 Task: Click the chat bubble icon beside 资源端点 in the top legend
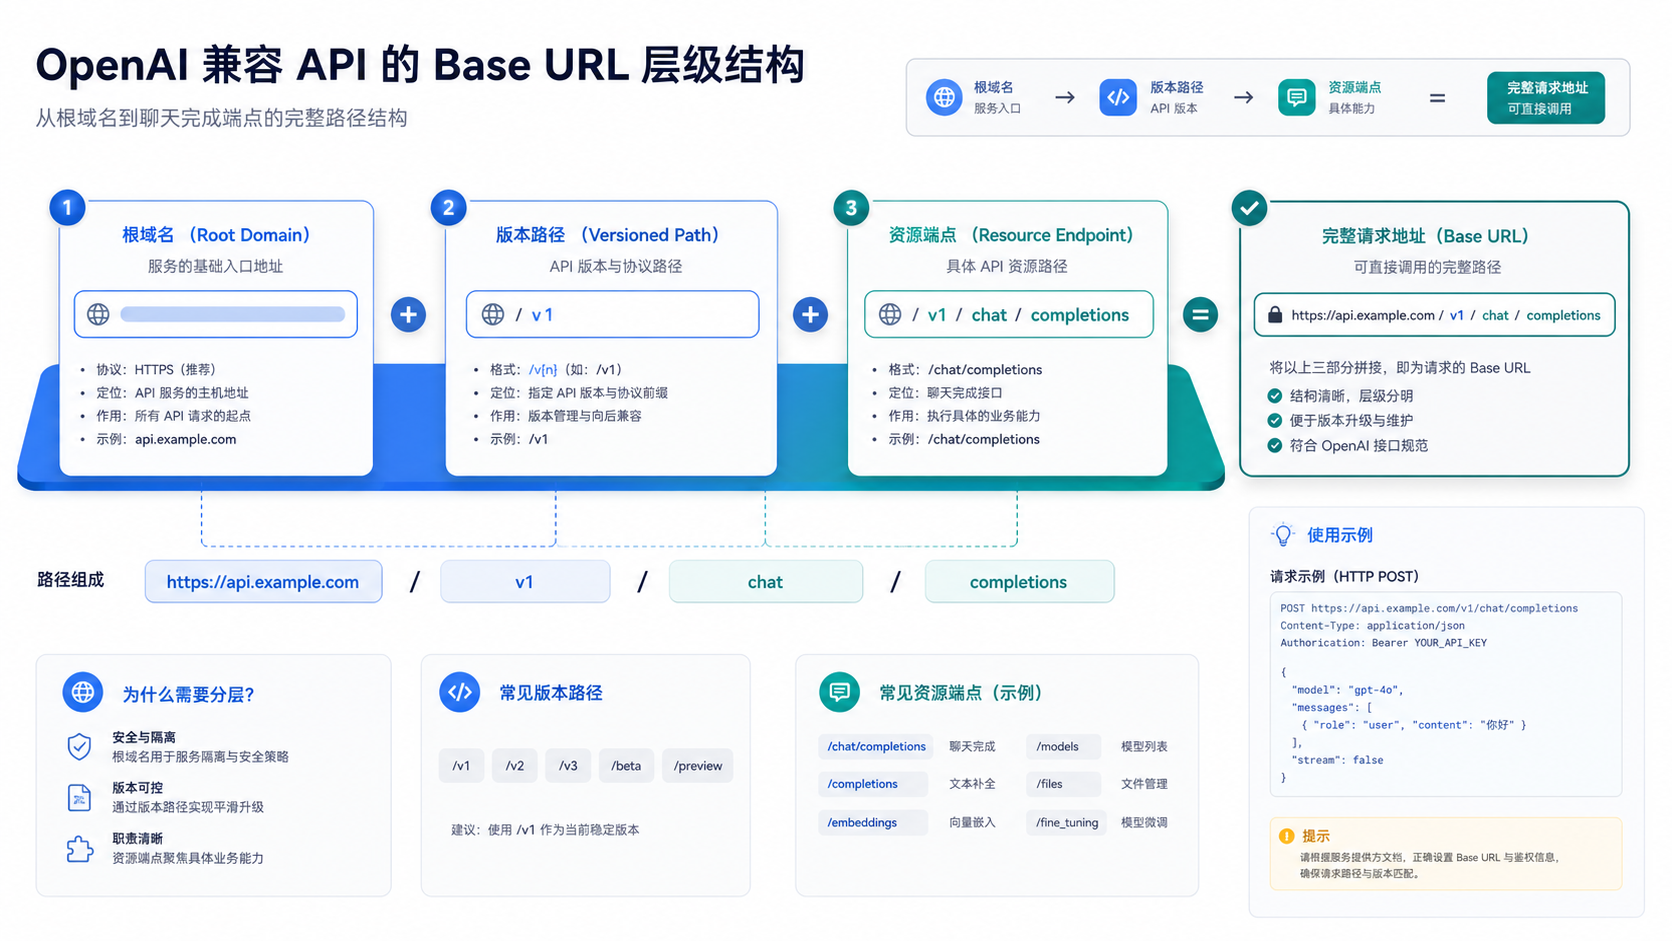click(1296, 97)
